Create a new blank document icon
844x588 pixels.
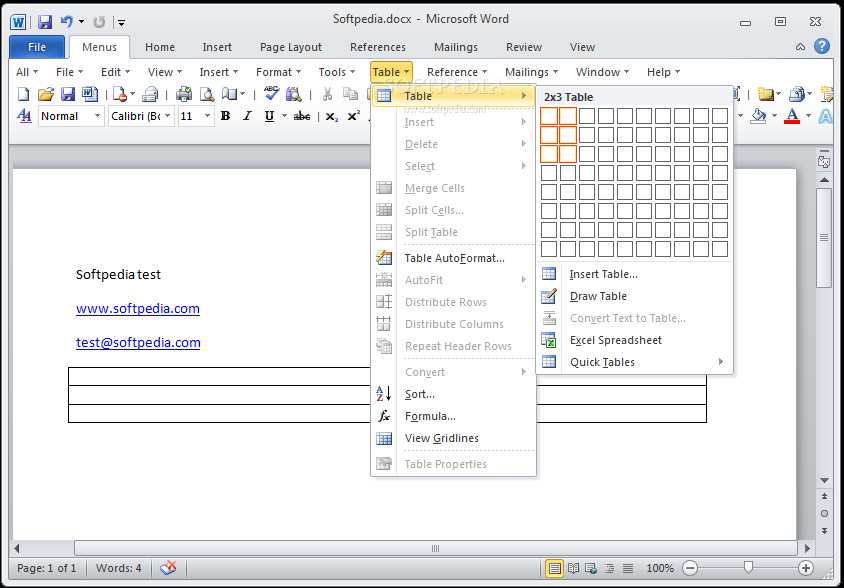[x=23, y=94]
